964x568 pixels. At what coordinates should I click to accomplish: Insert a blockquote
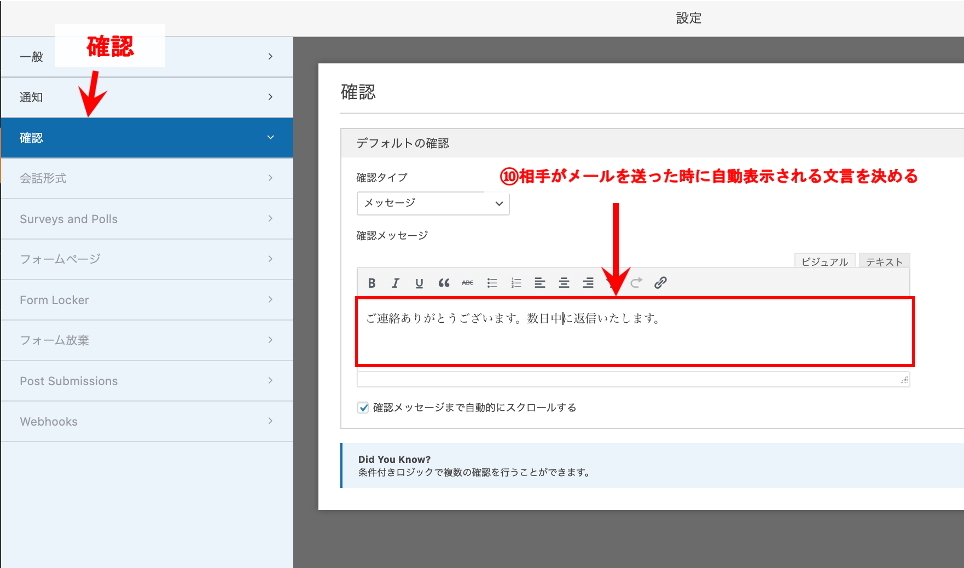443,283
